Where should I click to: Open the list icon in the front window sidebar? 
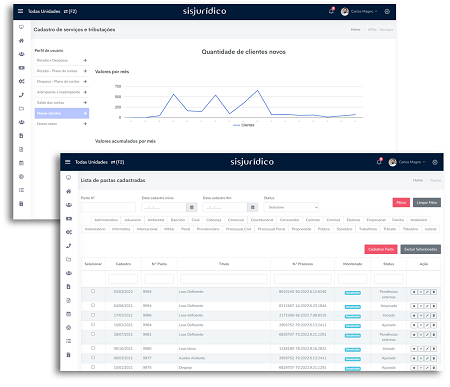69,341
